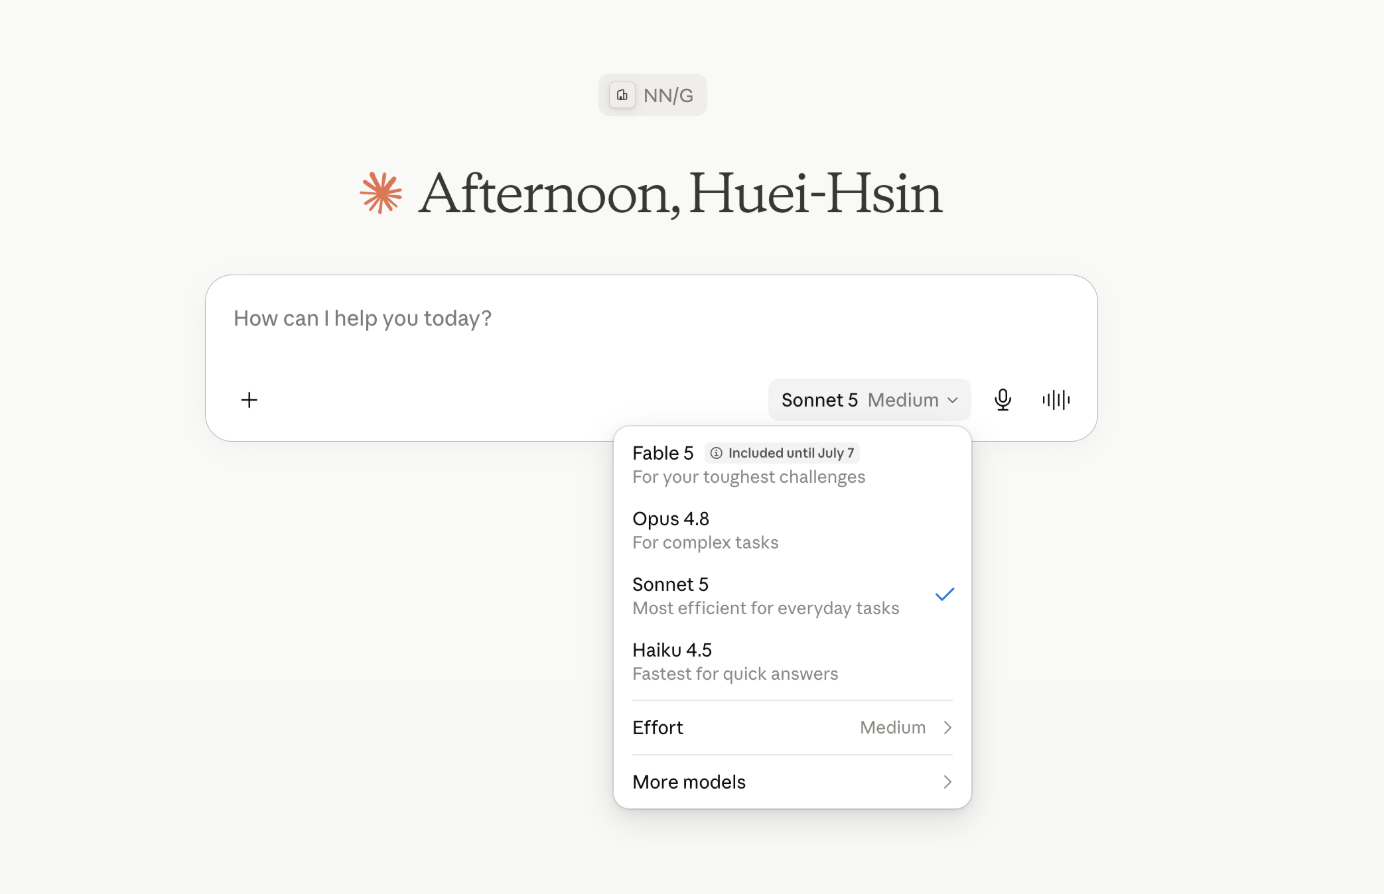Open the Effort setting label

[x=658, y=728]
